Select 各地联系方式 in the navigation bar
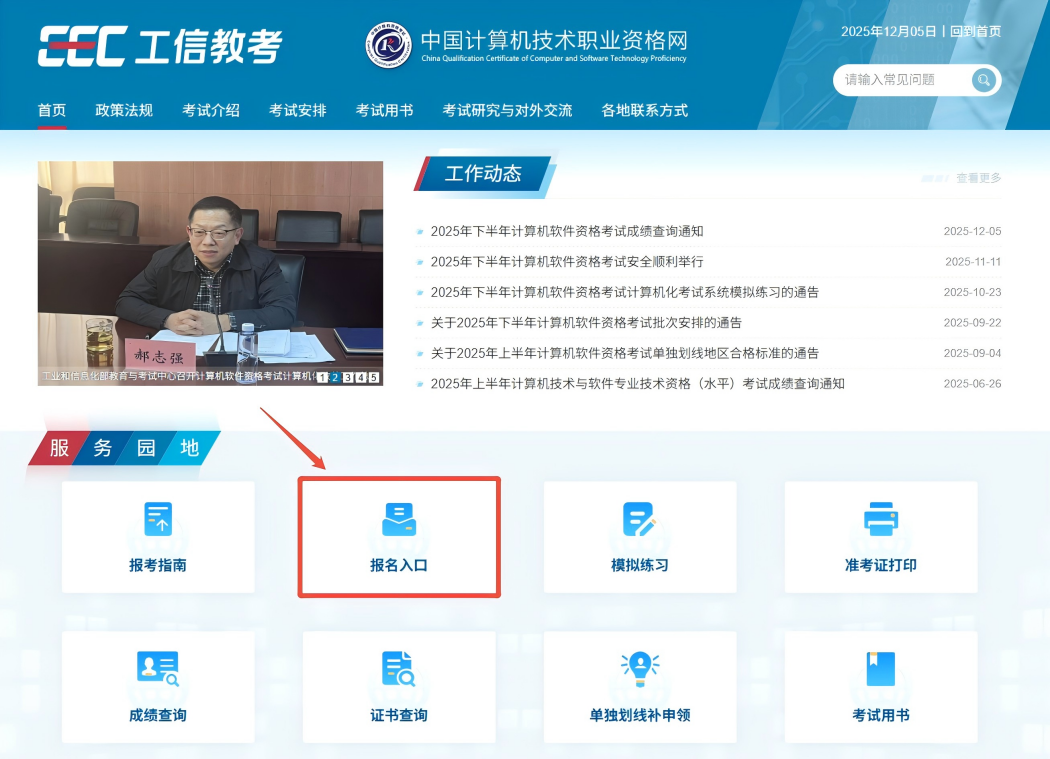The width and height of the screenshot is (1050, 759). pos(644,110)
